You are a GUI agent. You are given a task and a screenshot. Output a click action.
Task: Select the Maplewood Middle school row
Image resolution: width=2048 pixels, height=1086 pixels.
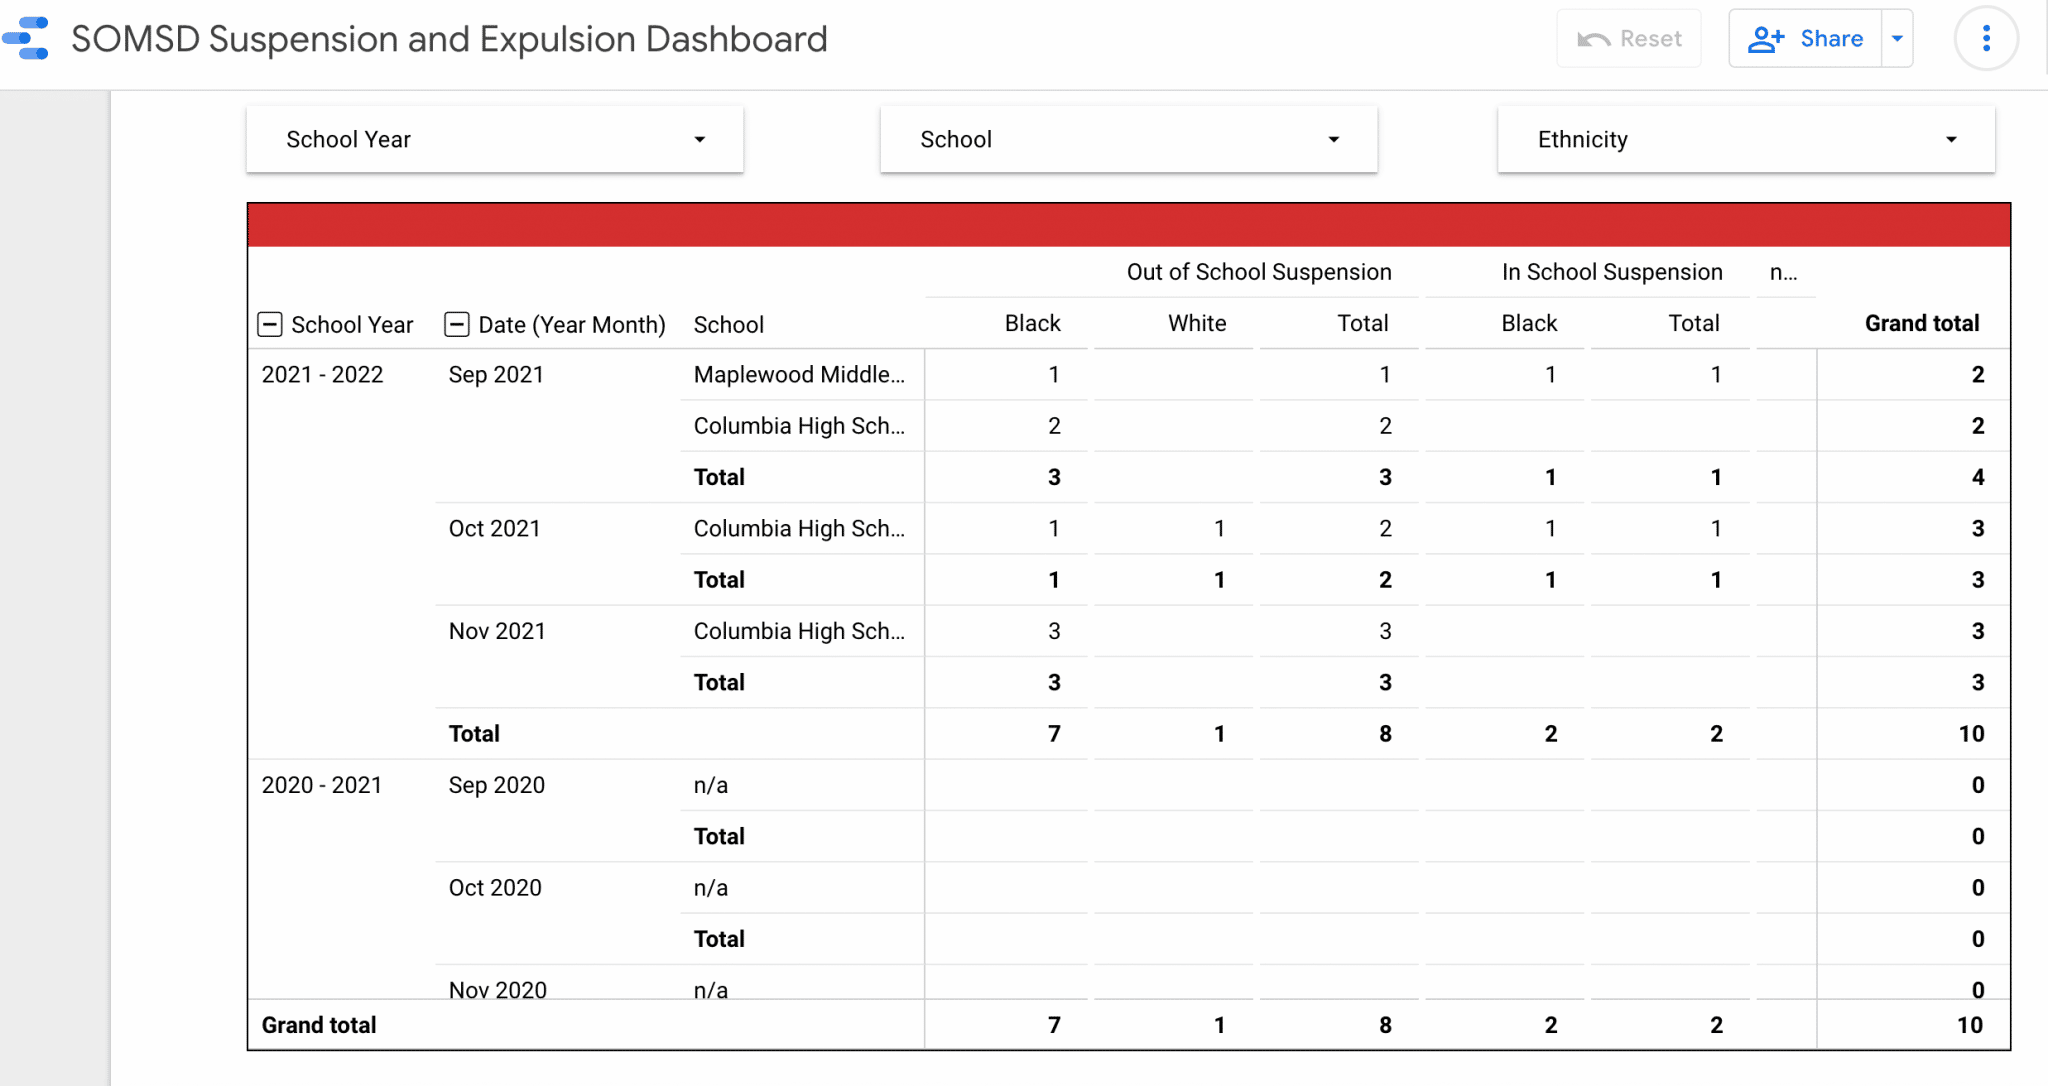point(798,374)
